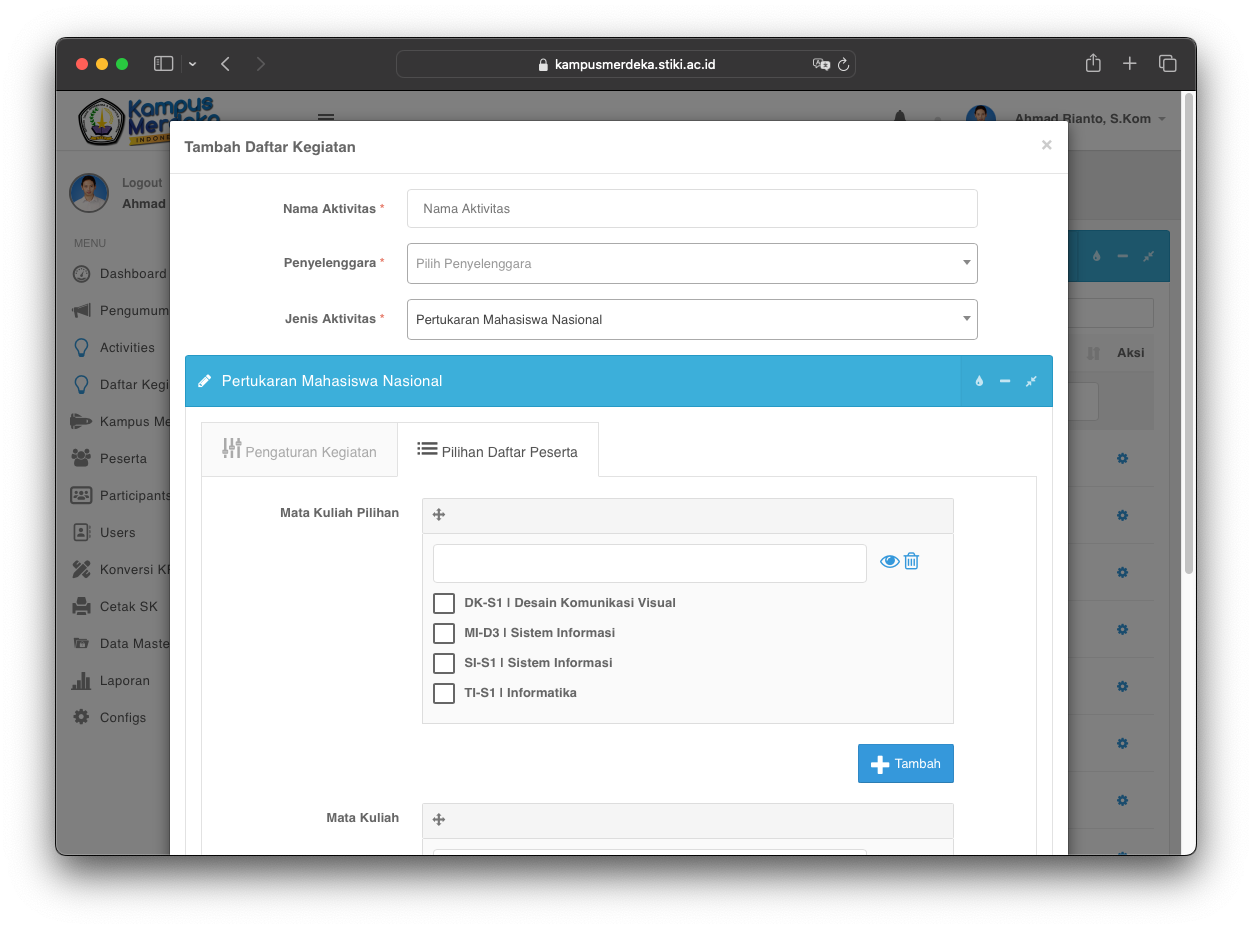Click the Nama Aktivitas input field
The image size is (1252, 929).
692,209
